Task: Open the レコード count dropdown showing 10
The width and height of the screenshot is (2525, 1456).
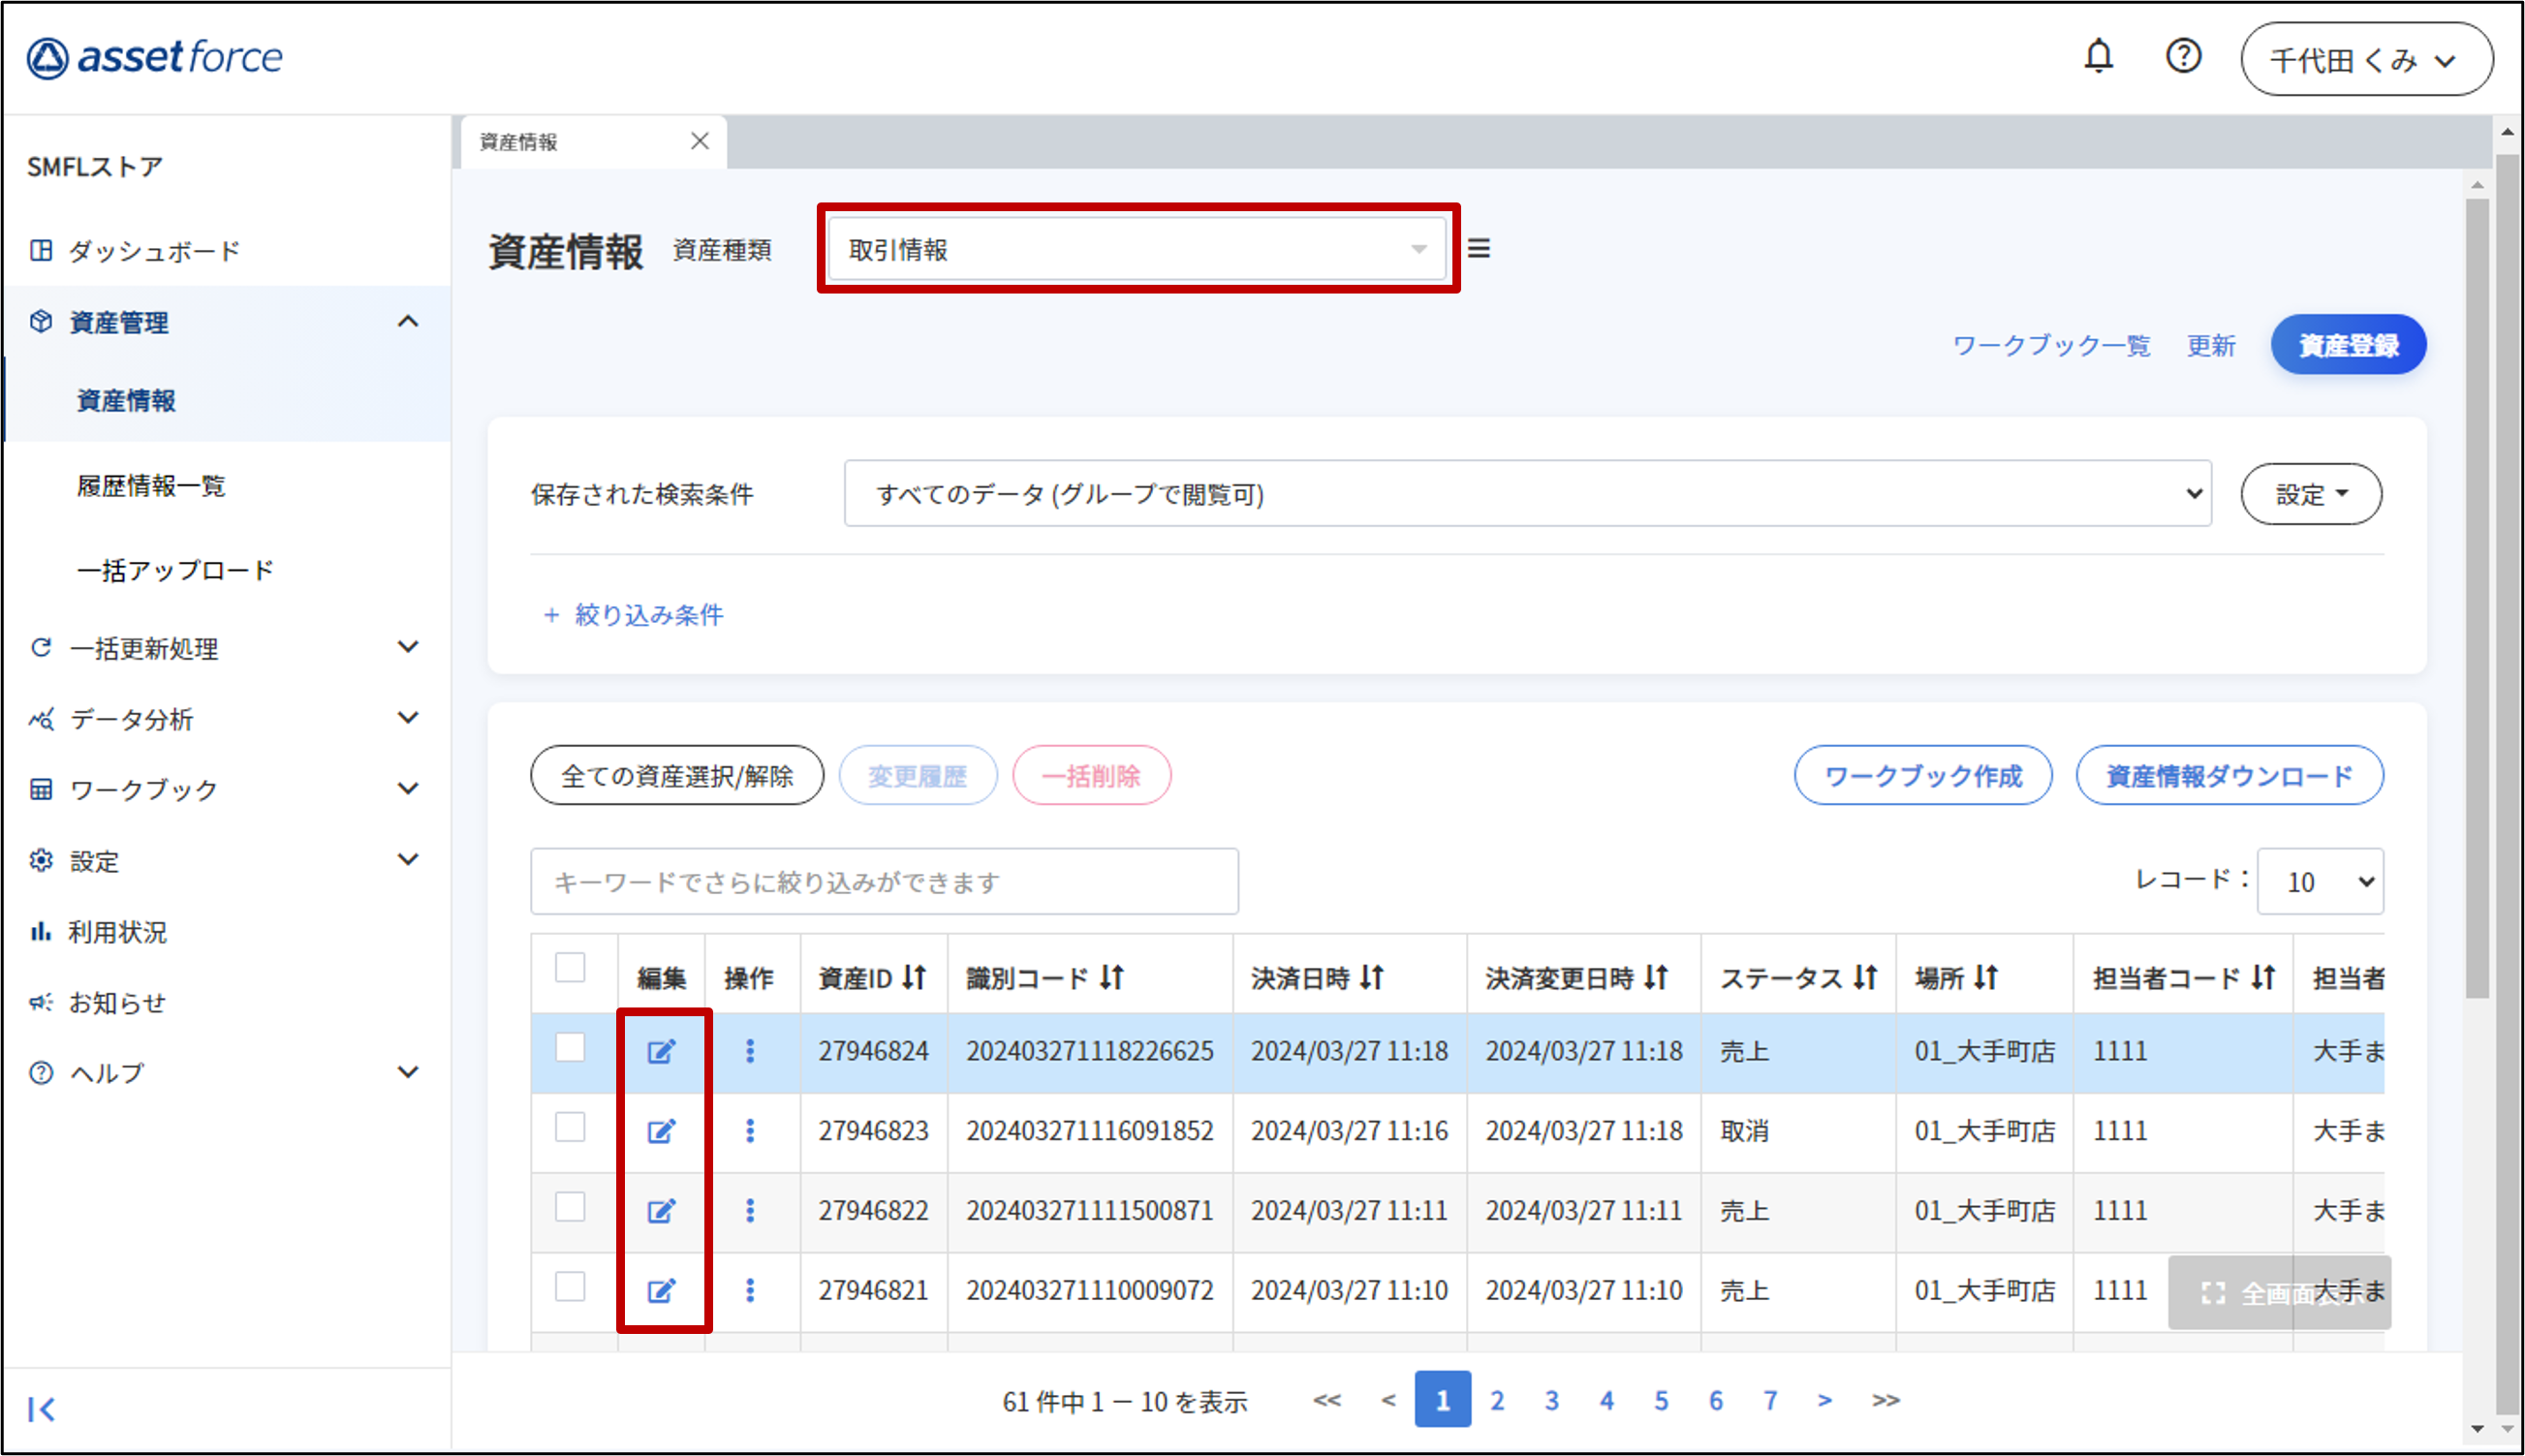Action: pos(2320,881)
